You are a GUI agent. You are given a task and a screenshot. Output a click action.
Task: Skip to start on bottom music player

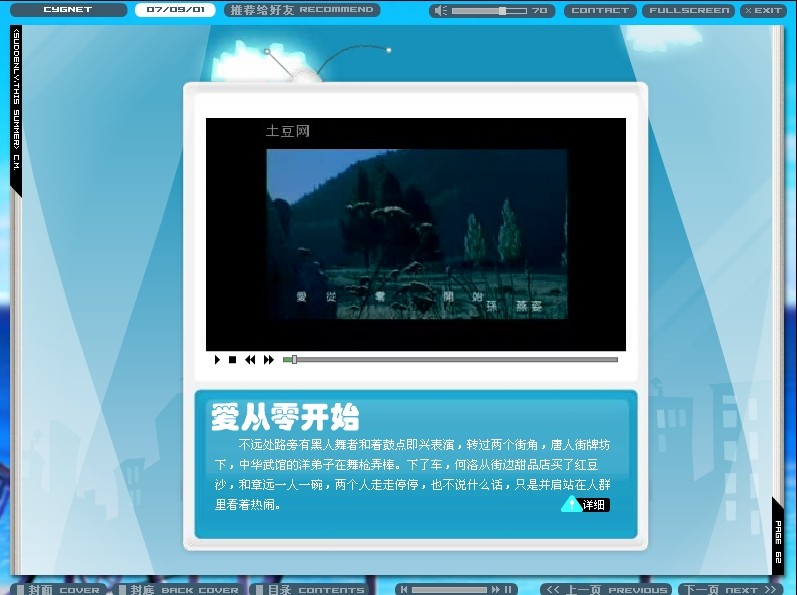point(404,589)
